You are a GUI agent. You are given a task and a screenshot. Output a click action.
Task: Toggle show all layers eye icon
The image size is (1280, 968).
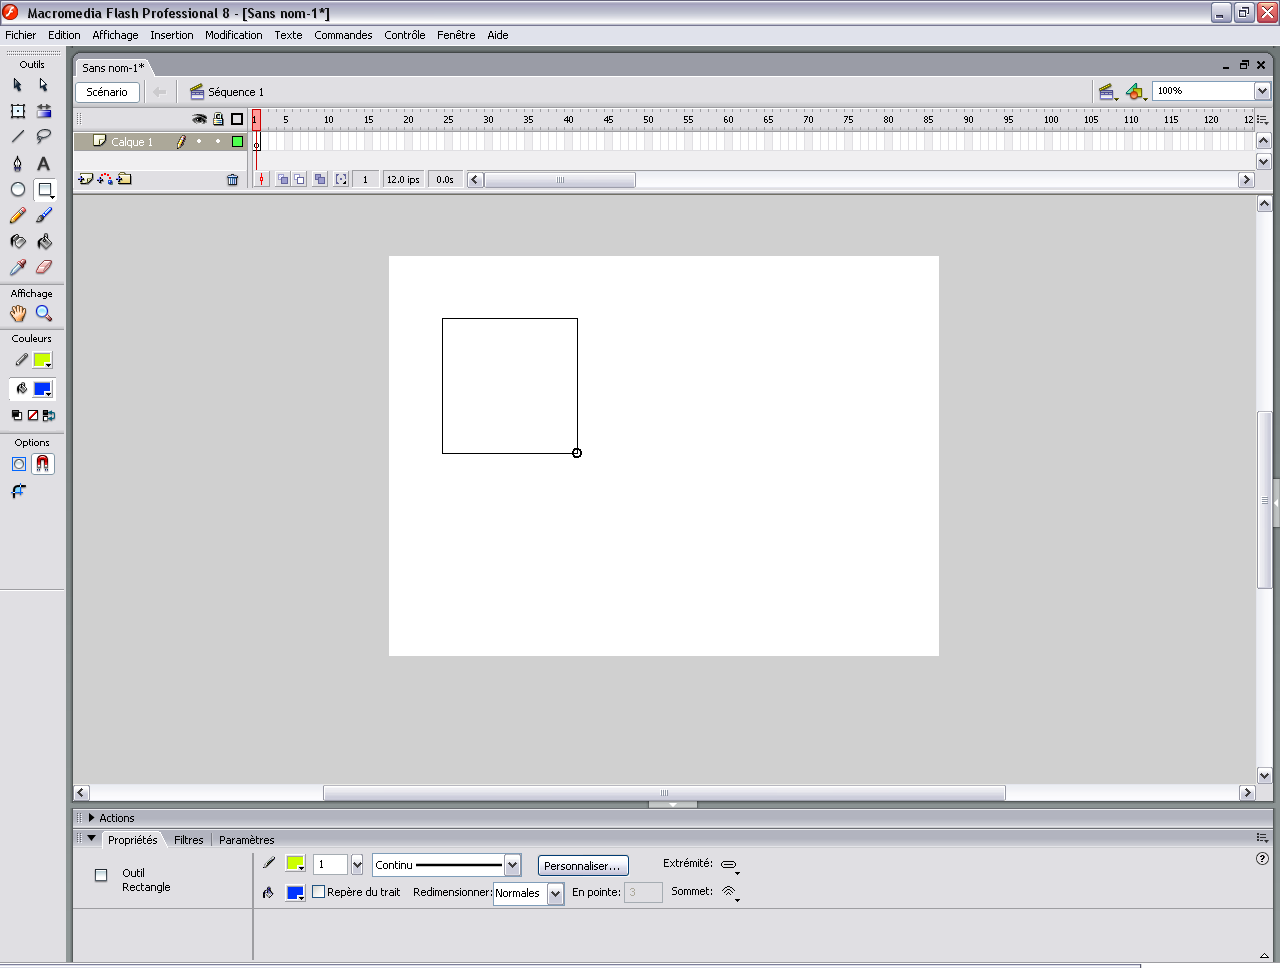[x=199, y=119]
